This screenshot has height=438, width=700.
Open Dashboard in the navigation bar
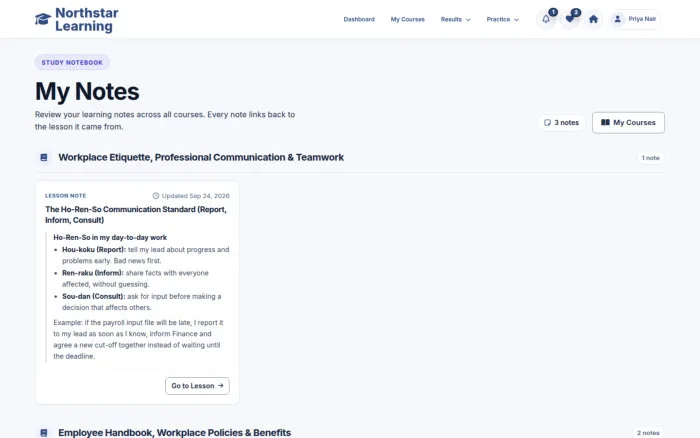click(359, 19)
